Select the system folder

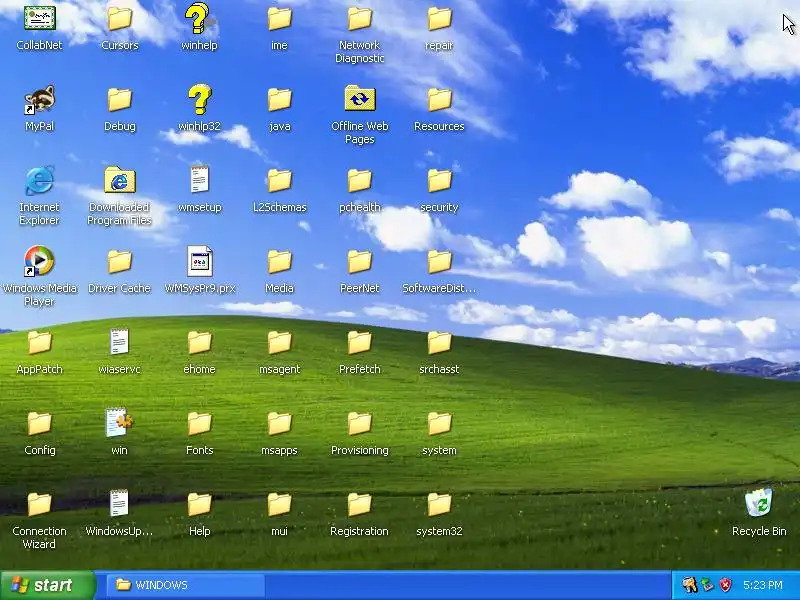point(439,423)
